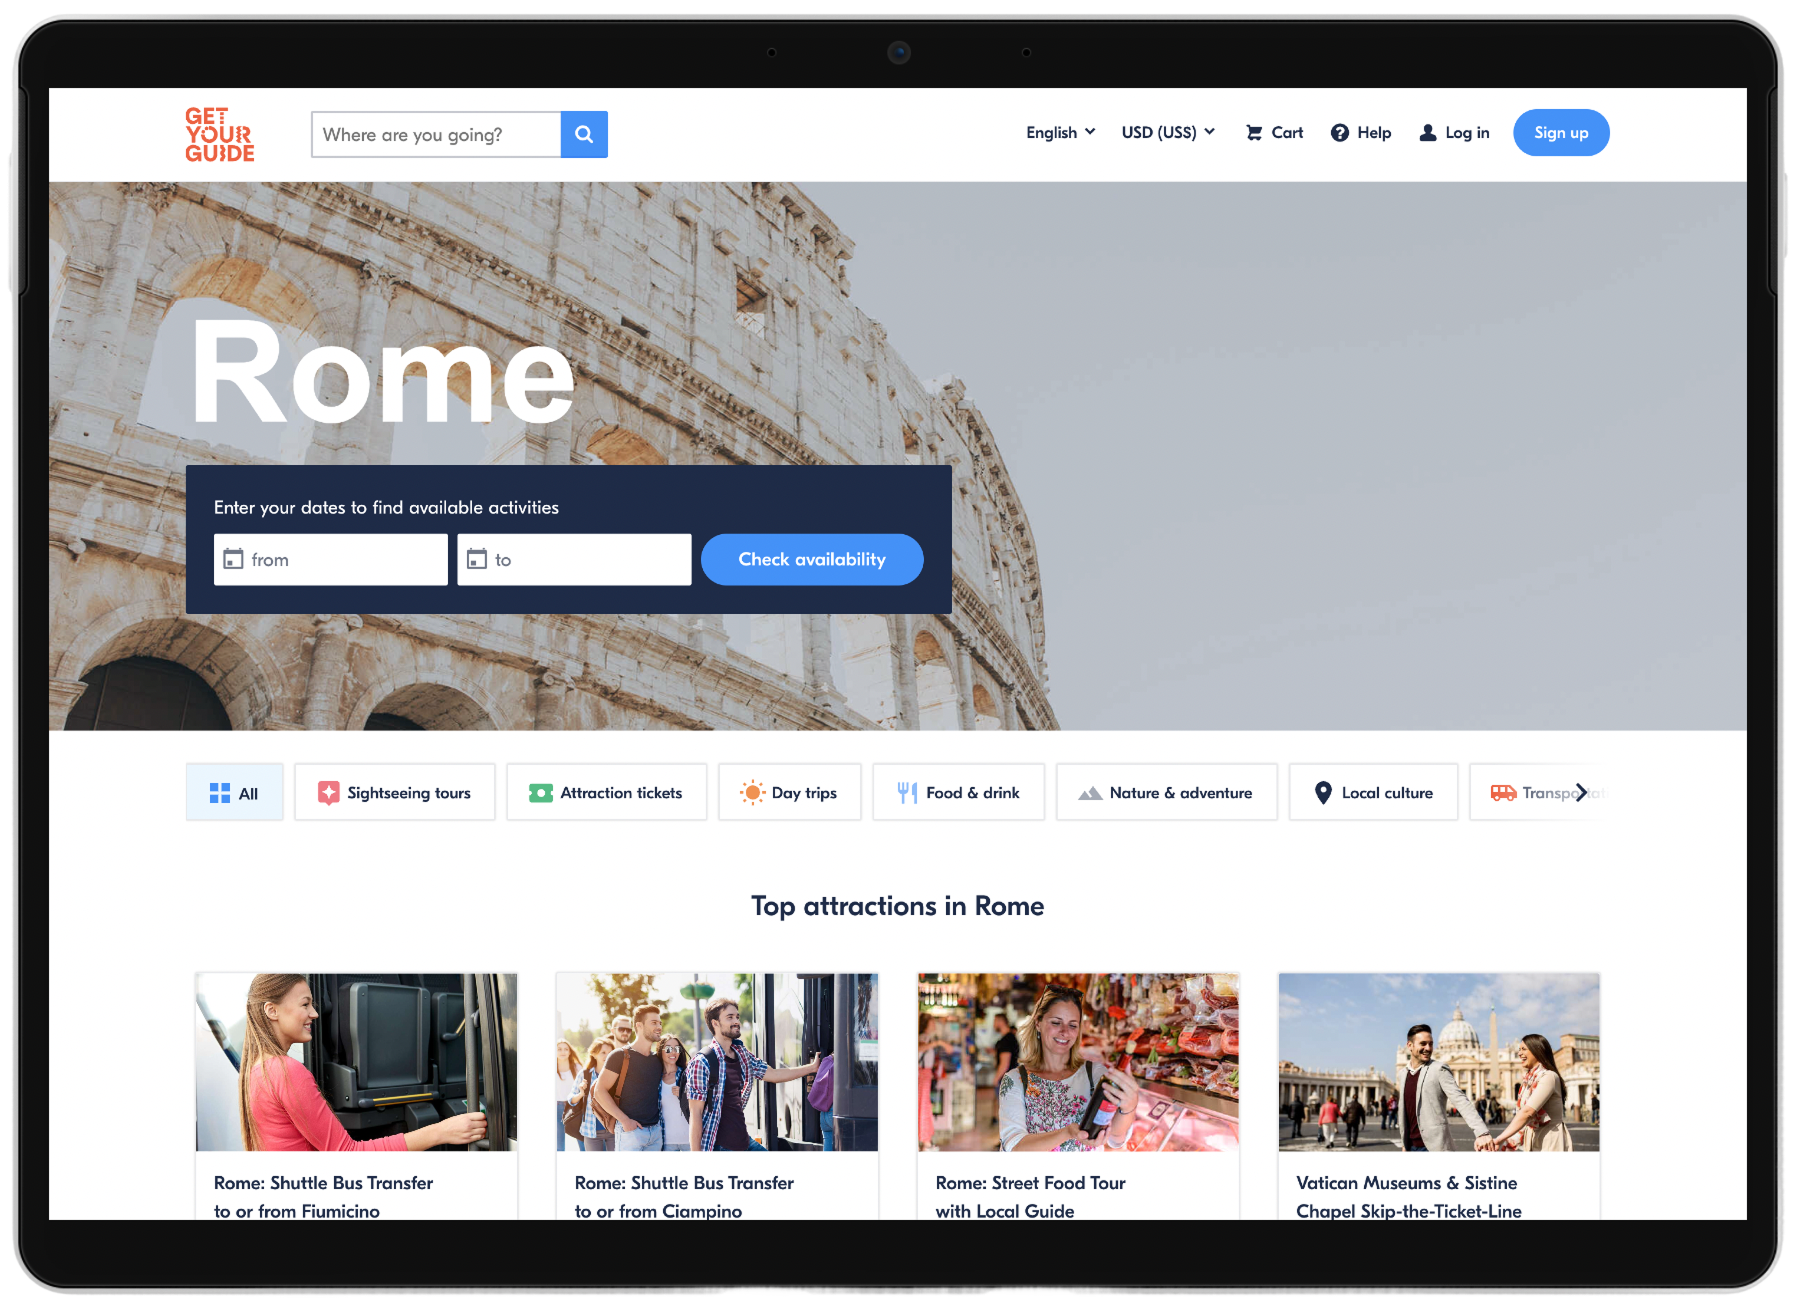
Task: Select the Attraction tickets category icon
Action: tap(541, 791)
